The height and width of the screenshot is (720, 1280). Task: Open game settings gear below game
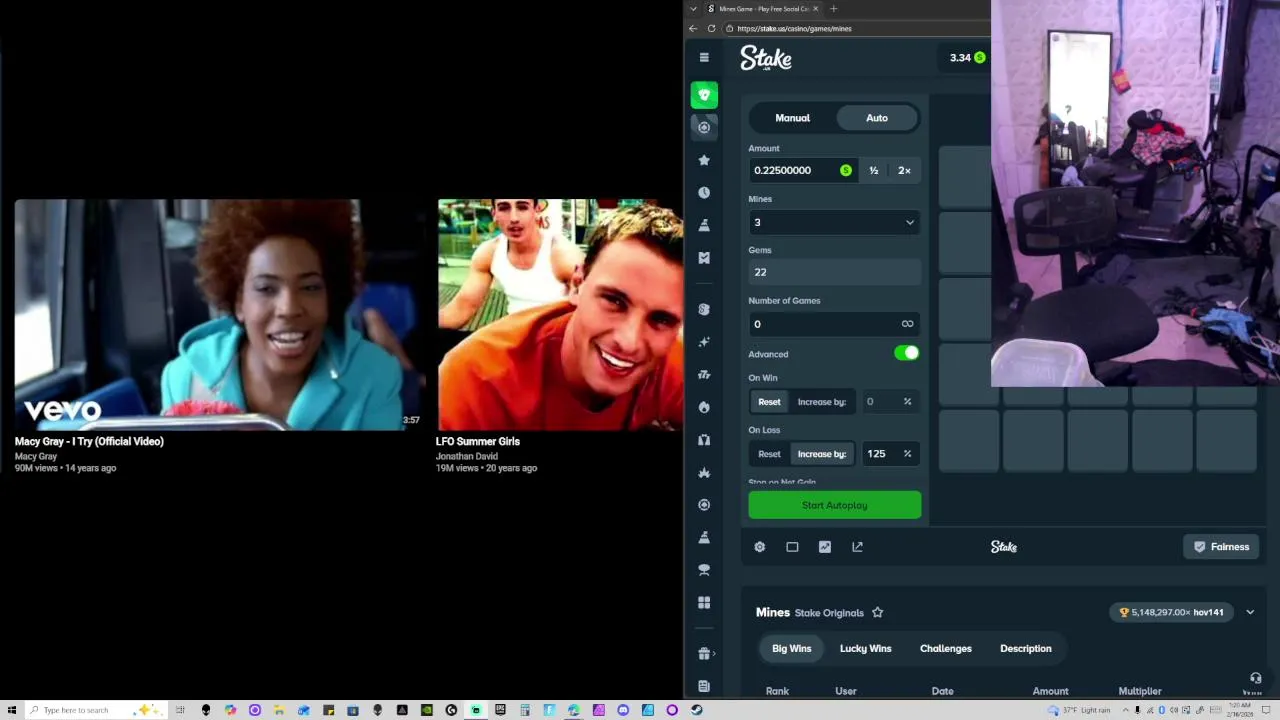point(760,547)
